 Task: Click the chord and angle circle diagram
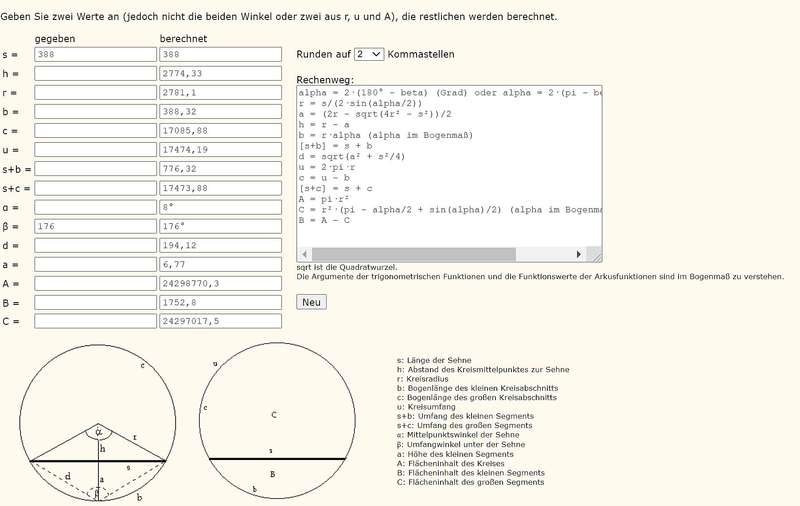click(98, 423)
